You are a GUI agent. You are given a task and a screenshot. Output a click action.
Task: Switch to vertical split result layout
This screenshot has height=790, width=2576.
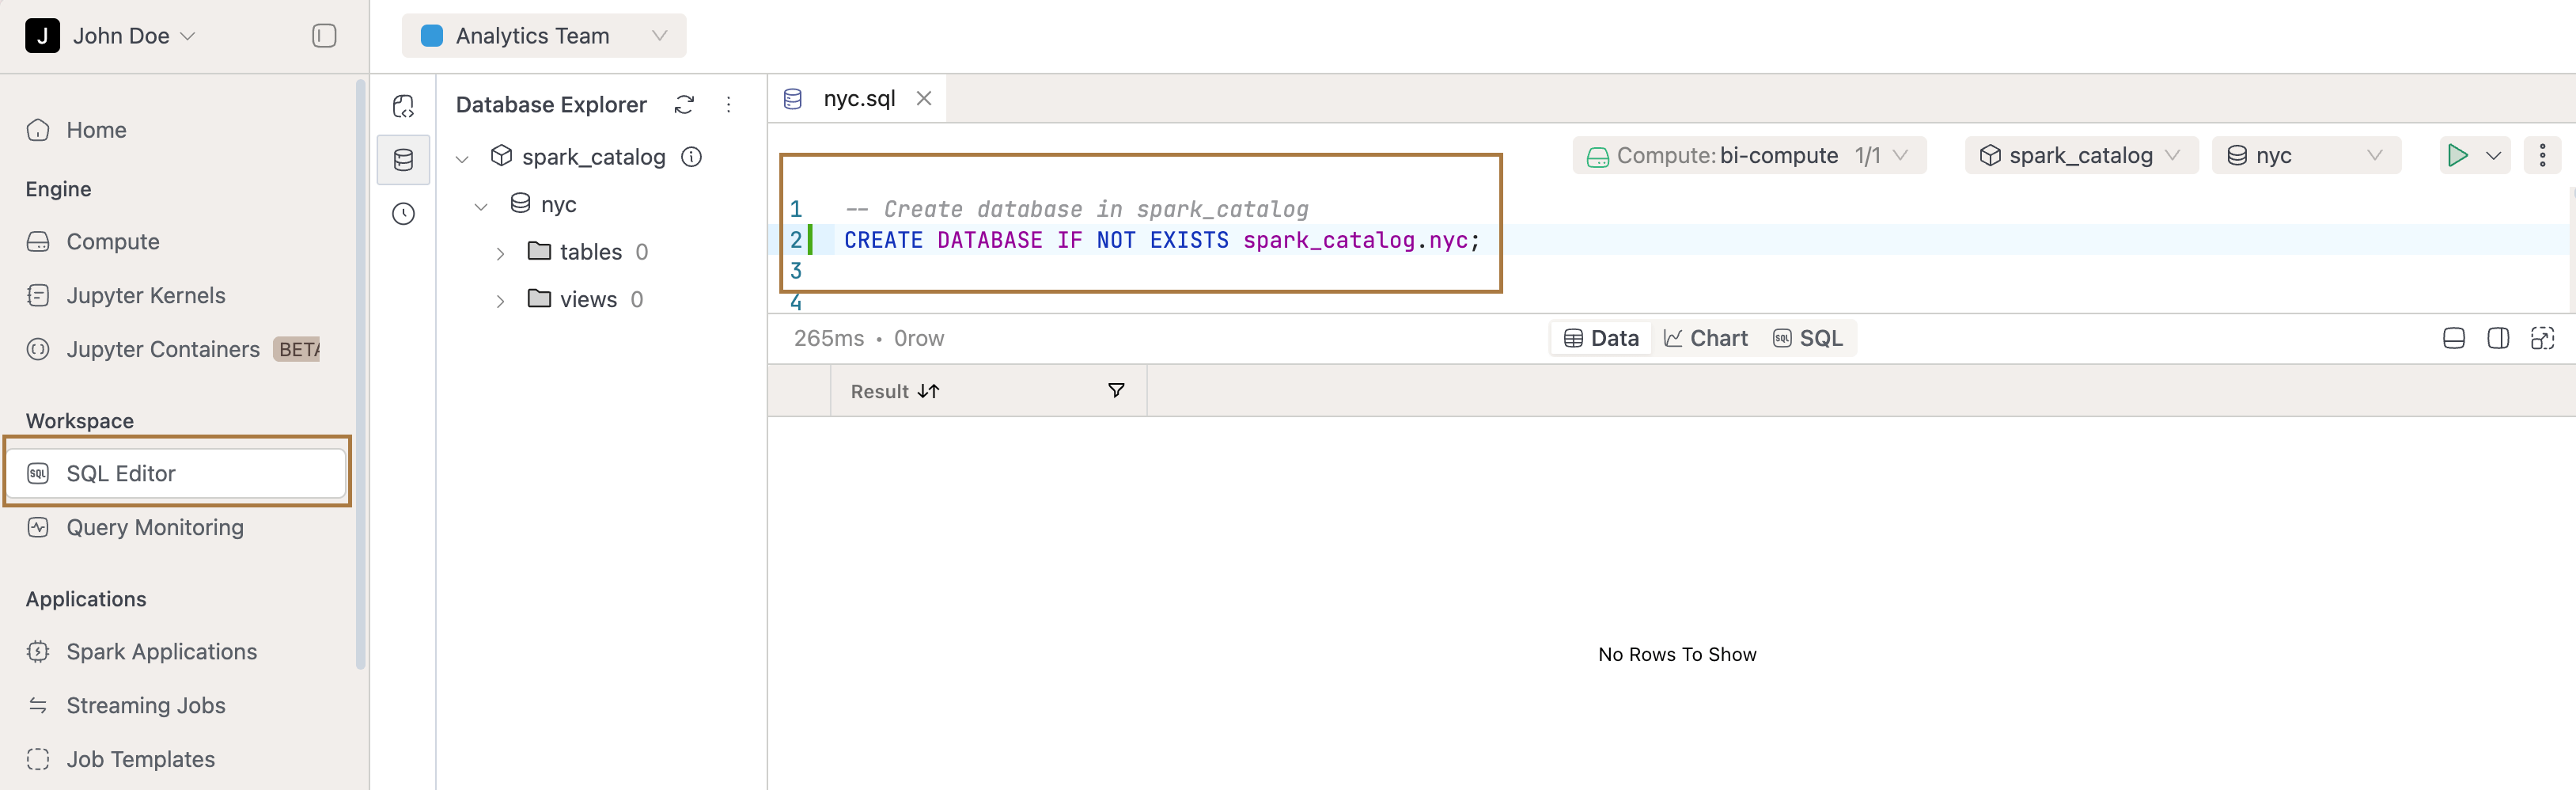tap(2498, 338)
